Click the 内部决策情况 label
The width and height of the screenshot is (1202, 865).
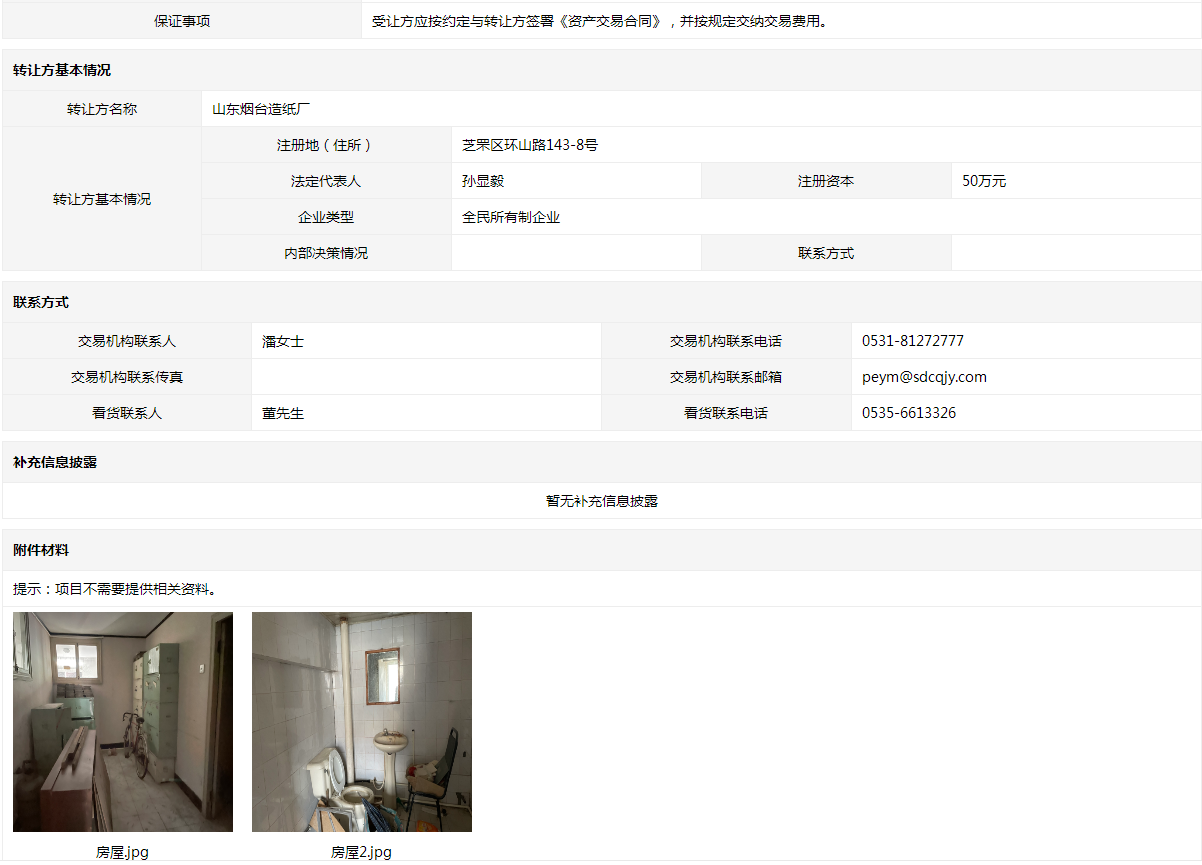326,253
